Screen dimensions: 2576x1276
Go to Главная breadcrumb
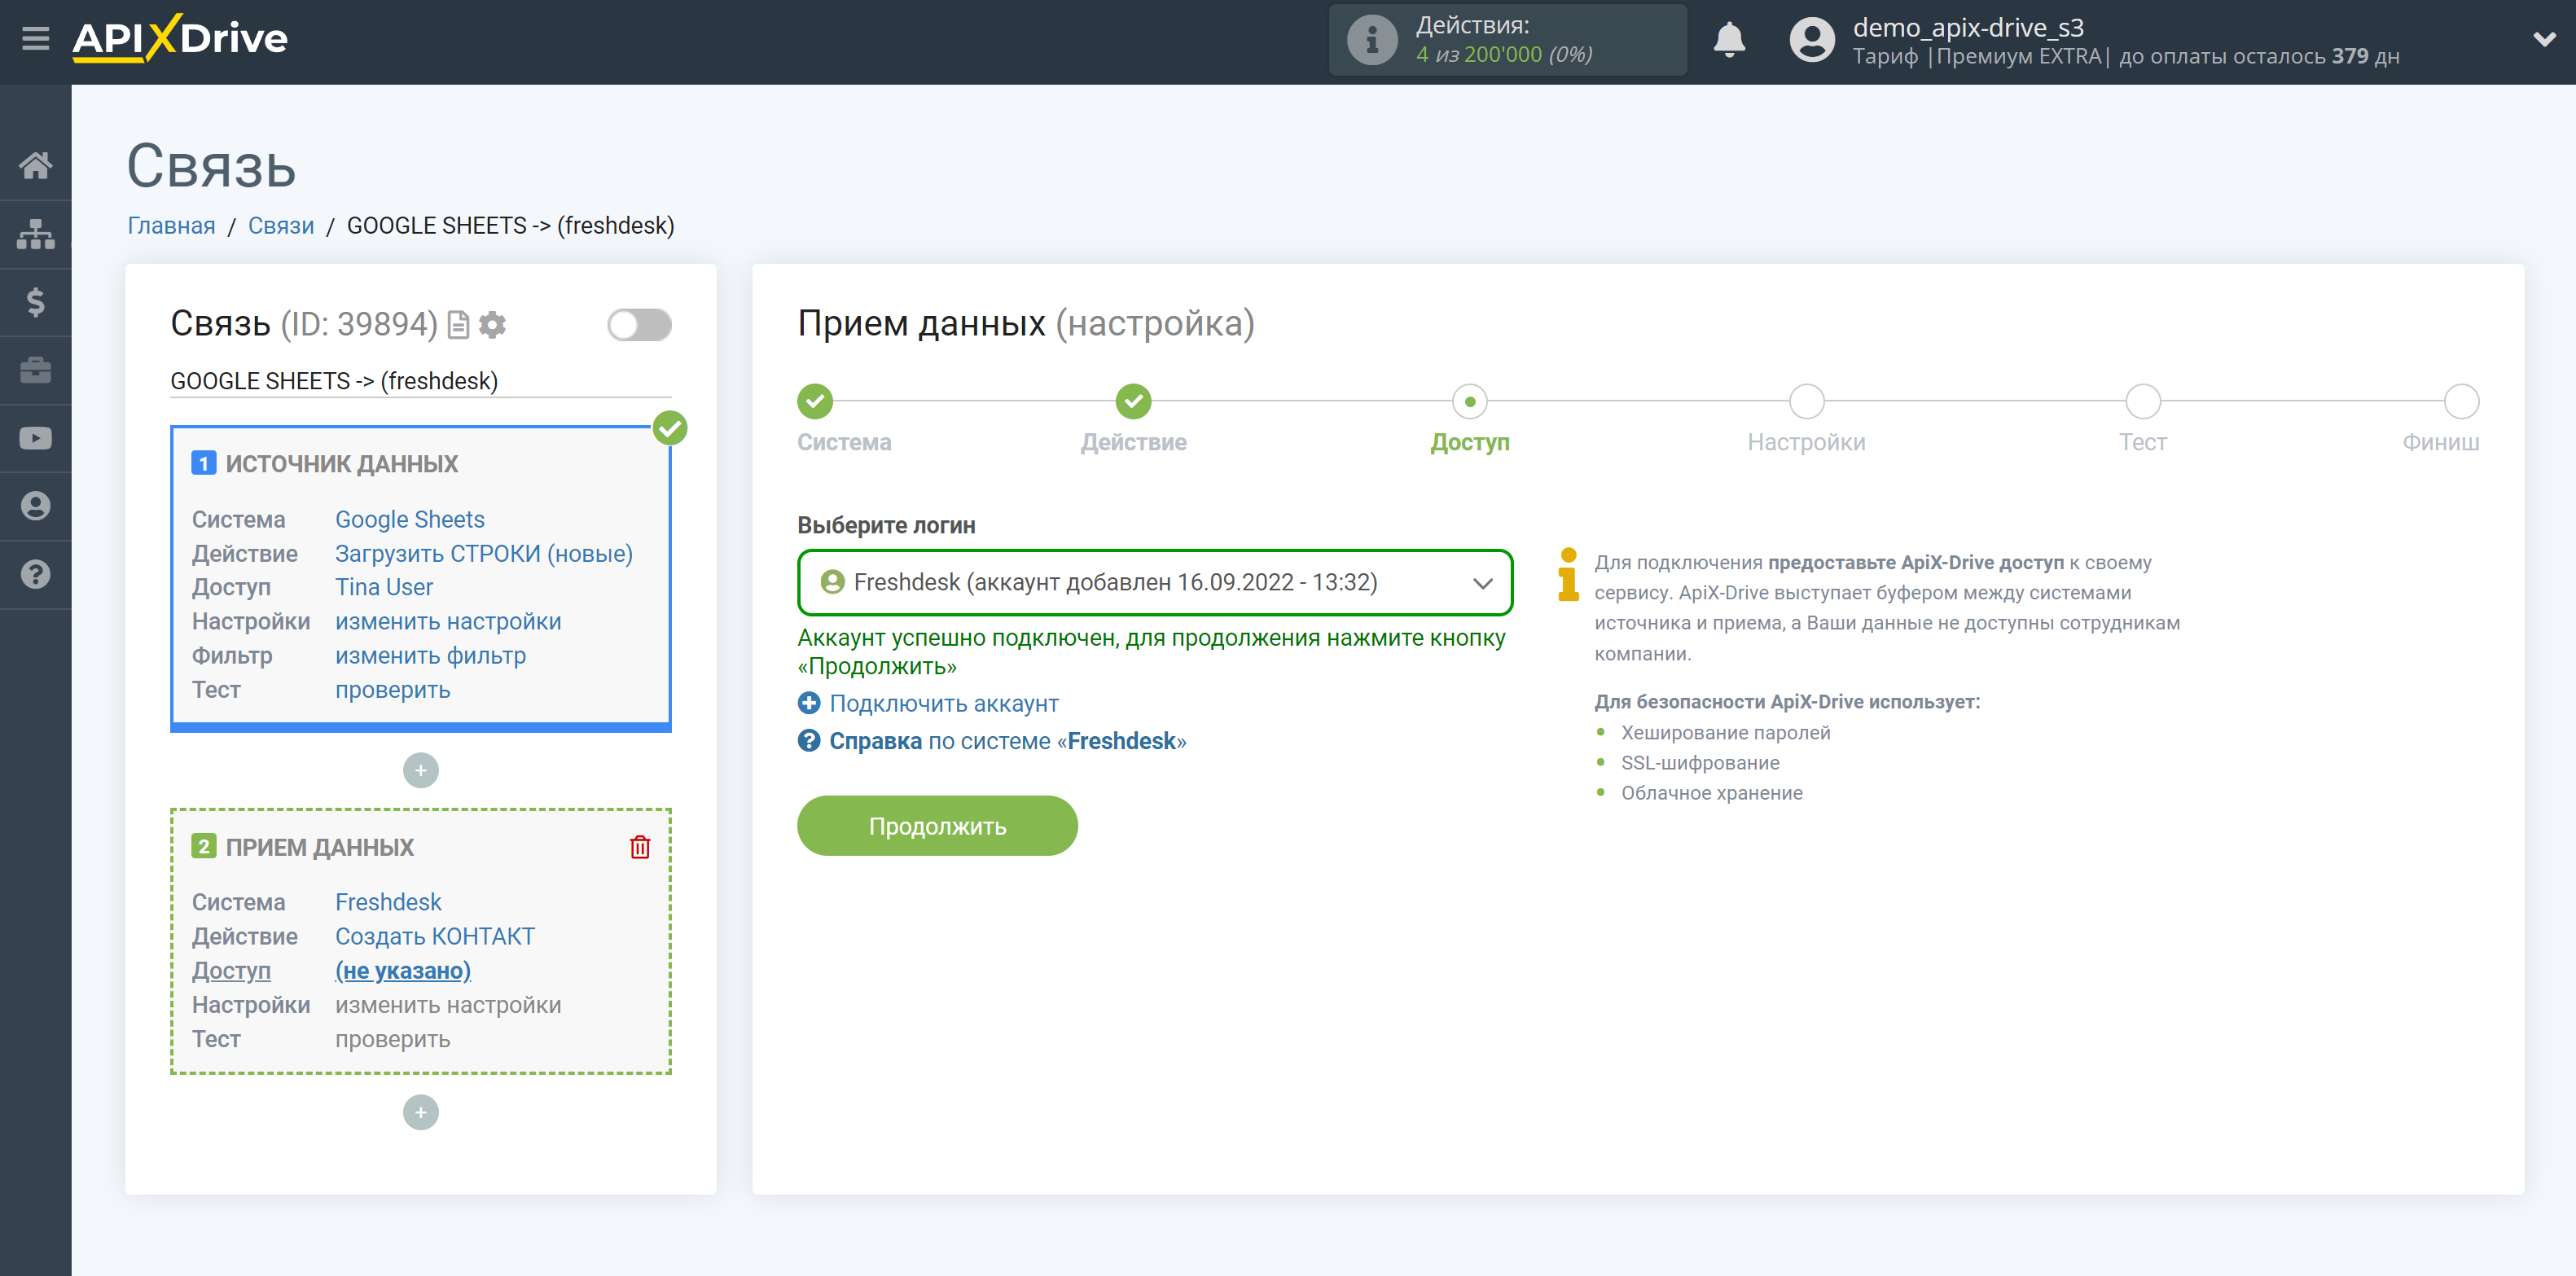(171, 226)
